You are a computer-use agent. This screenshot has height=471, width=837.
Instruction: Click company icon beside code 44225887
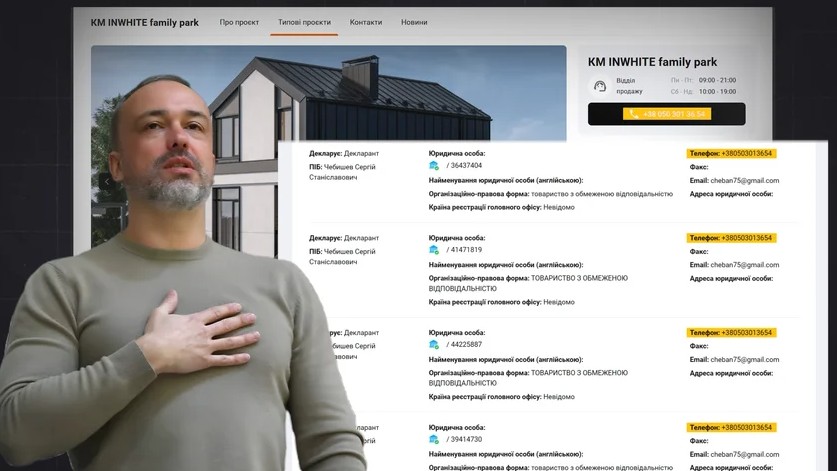434,344
